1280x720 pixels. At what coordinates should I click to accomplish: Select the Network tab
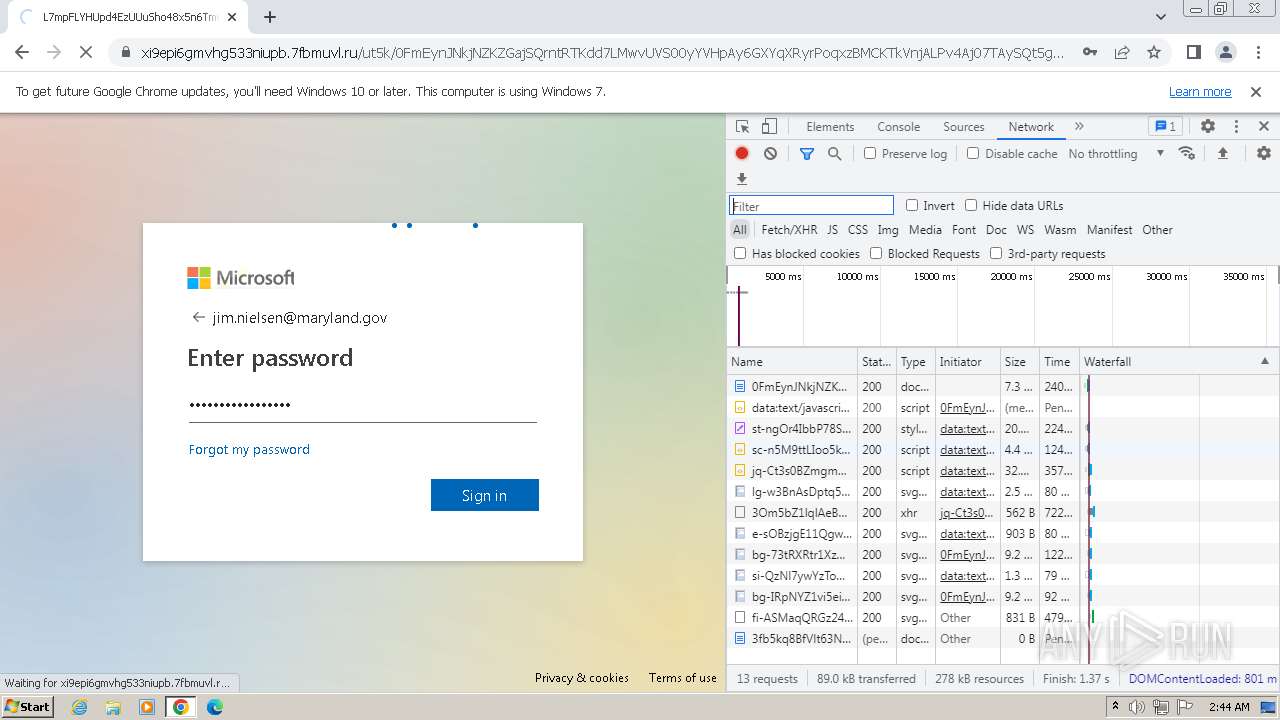coord(1031,127)
